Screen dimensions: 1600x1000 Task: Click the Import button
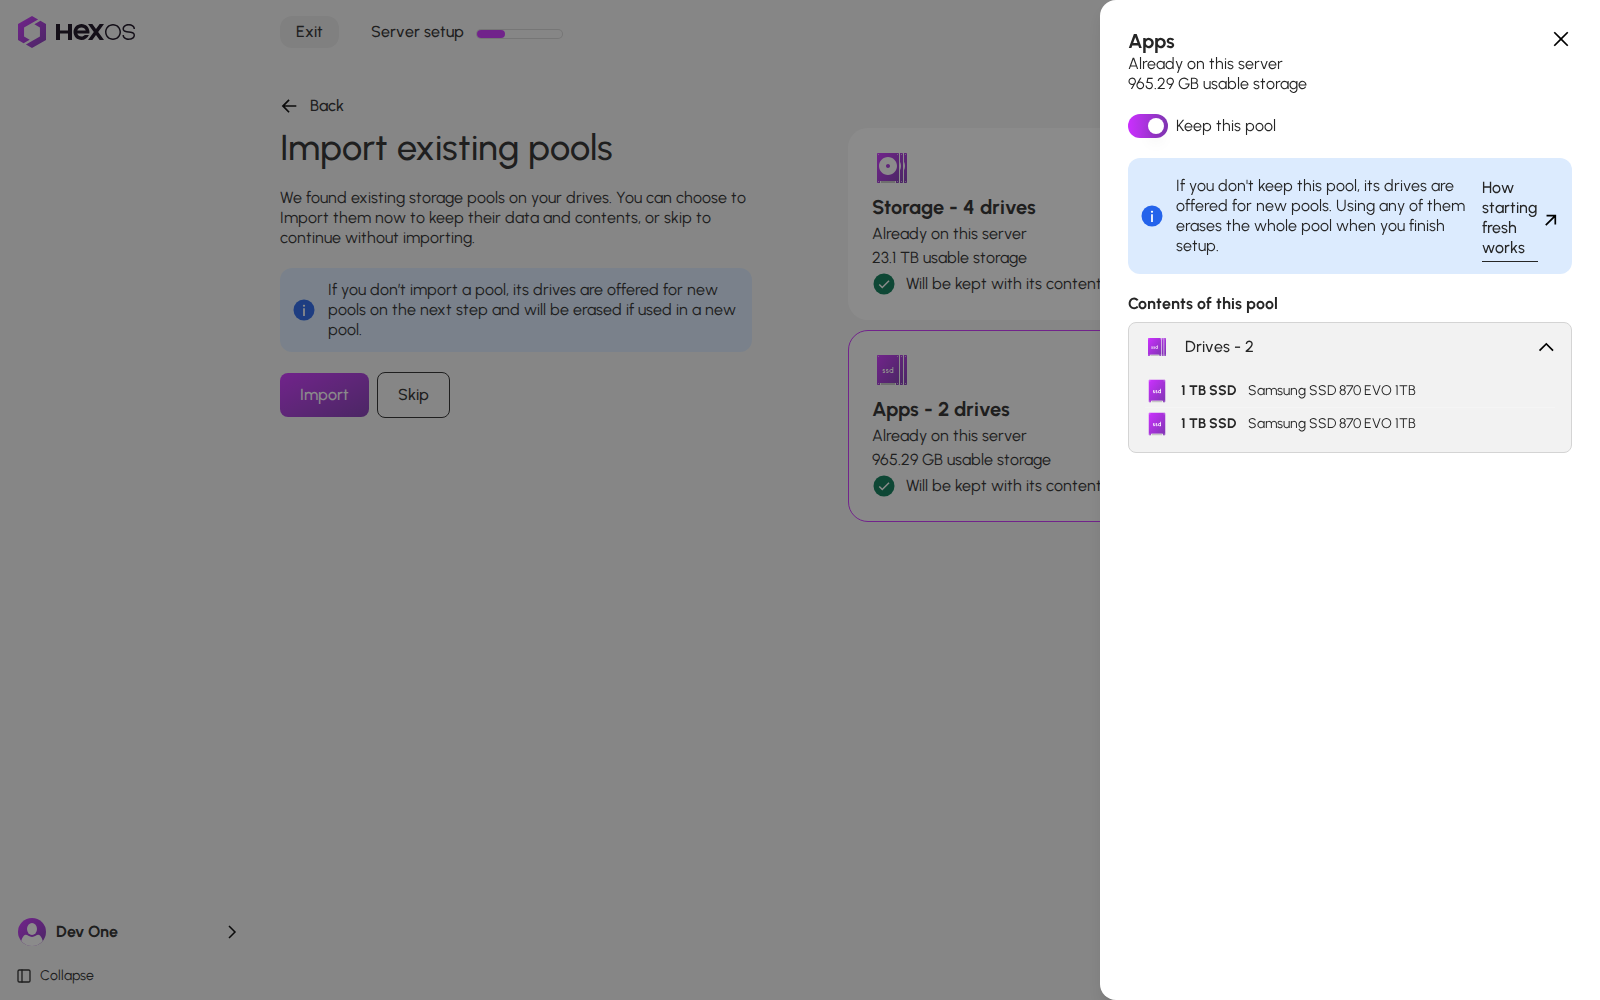(324, 395)
